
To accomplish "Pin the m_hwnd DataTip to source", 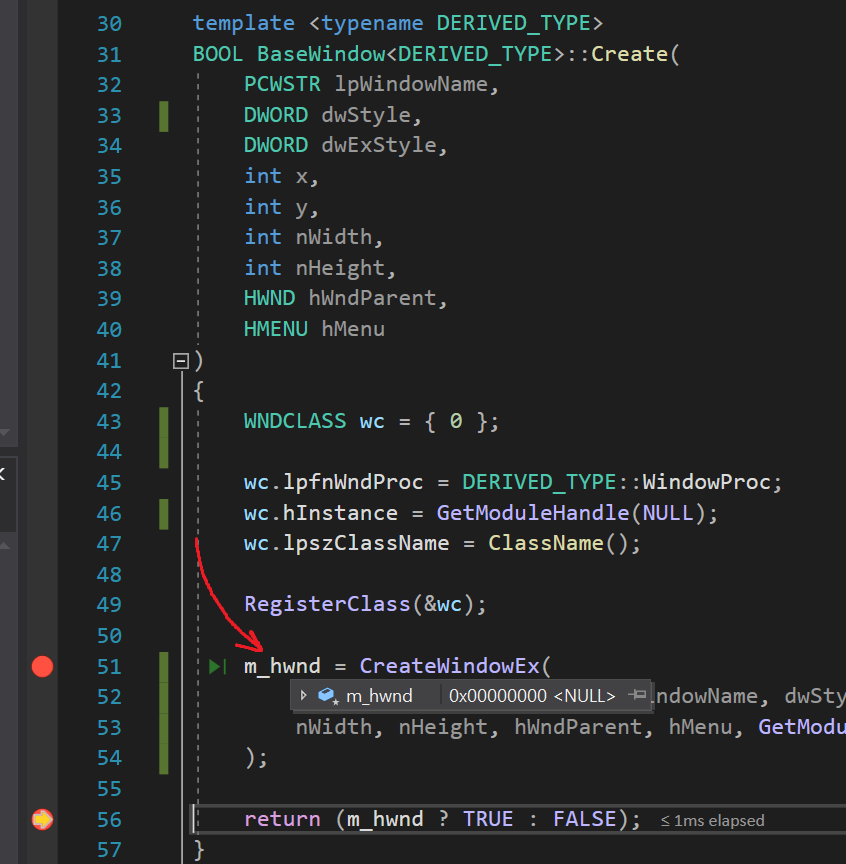I will click(x=637, y=695).
